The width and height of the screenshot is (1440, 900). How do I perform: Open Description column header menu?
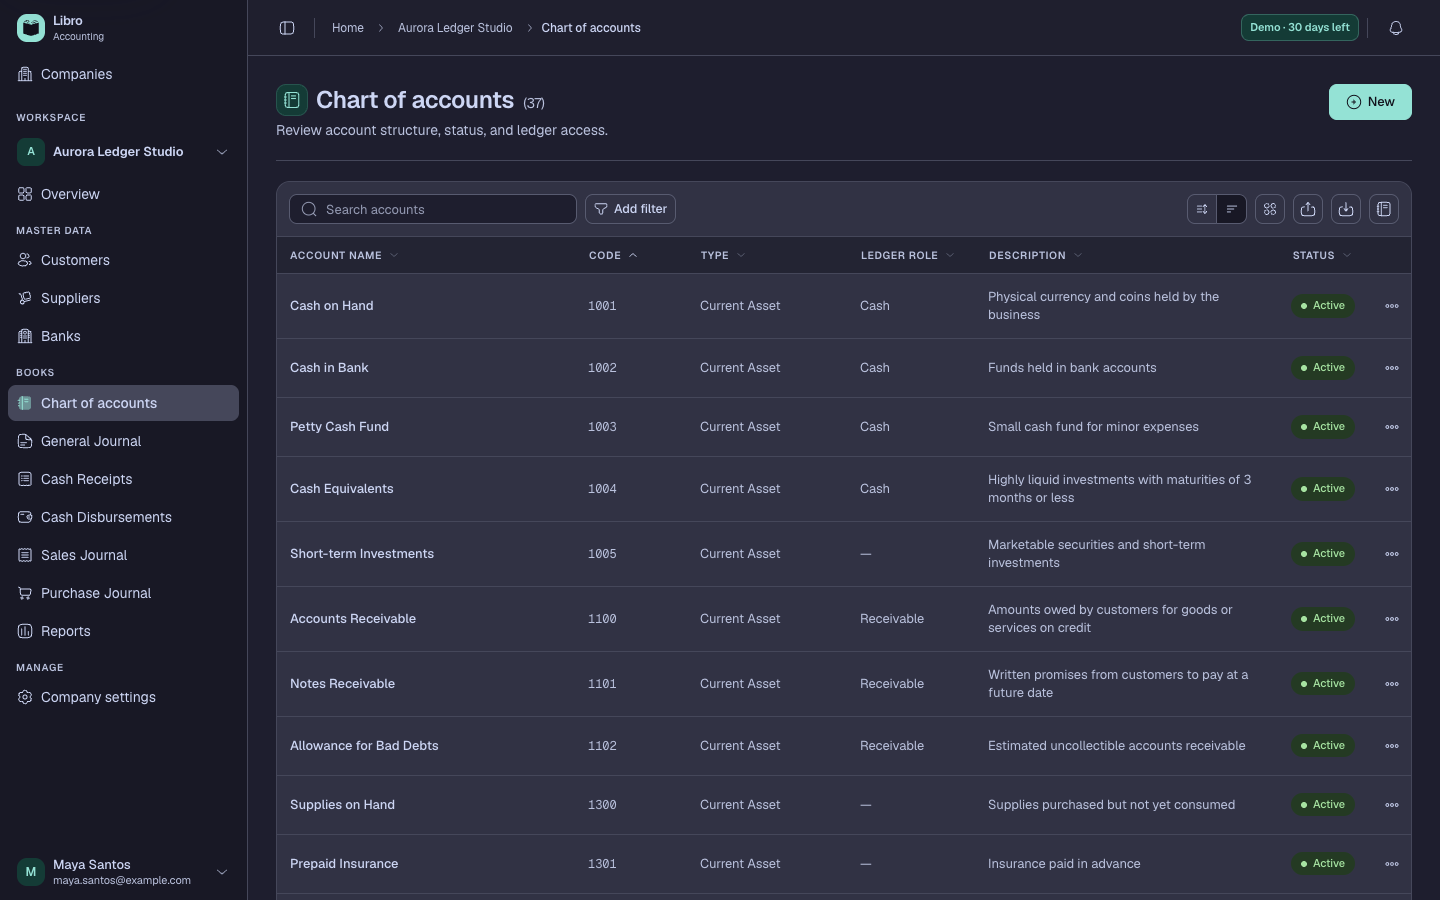coord(1035,256)
